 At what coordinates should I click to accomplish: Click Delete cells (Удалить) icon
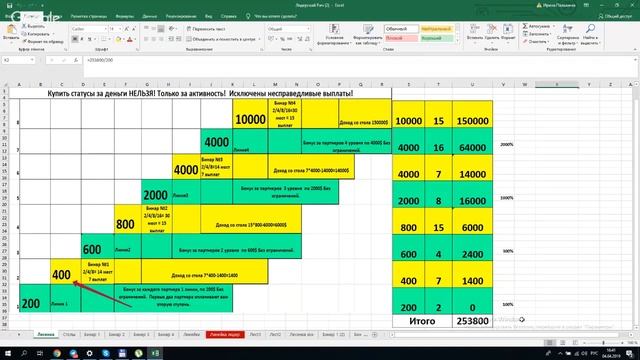click(492, 29)
